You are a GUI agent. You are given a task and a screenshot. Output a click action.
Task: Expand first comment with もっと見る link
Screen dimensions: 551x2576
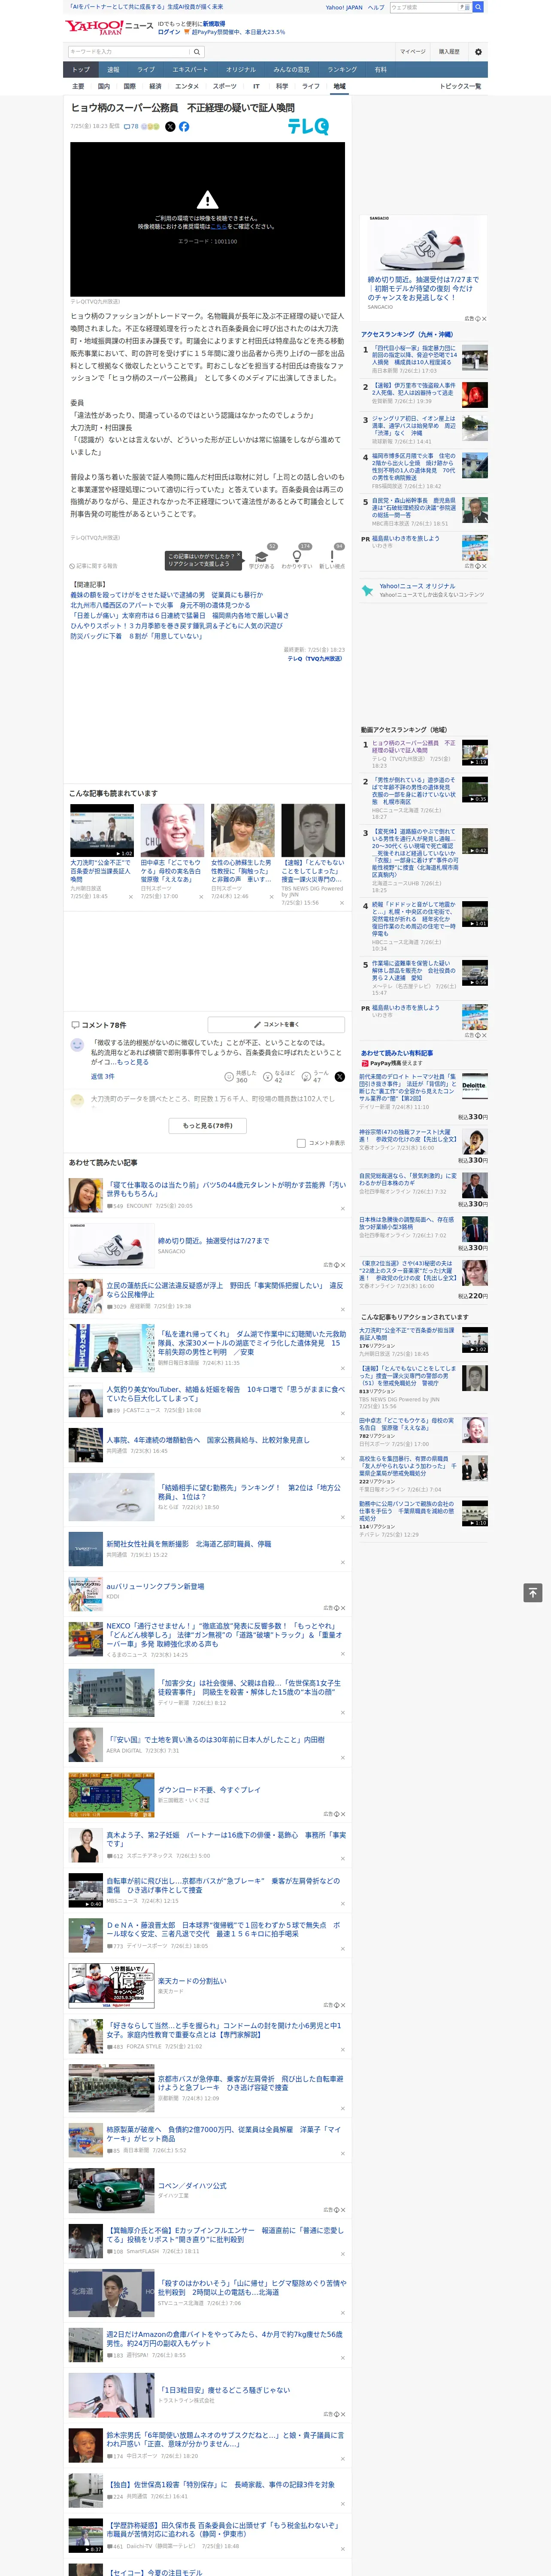[x=134, y=1062]
